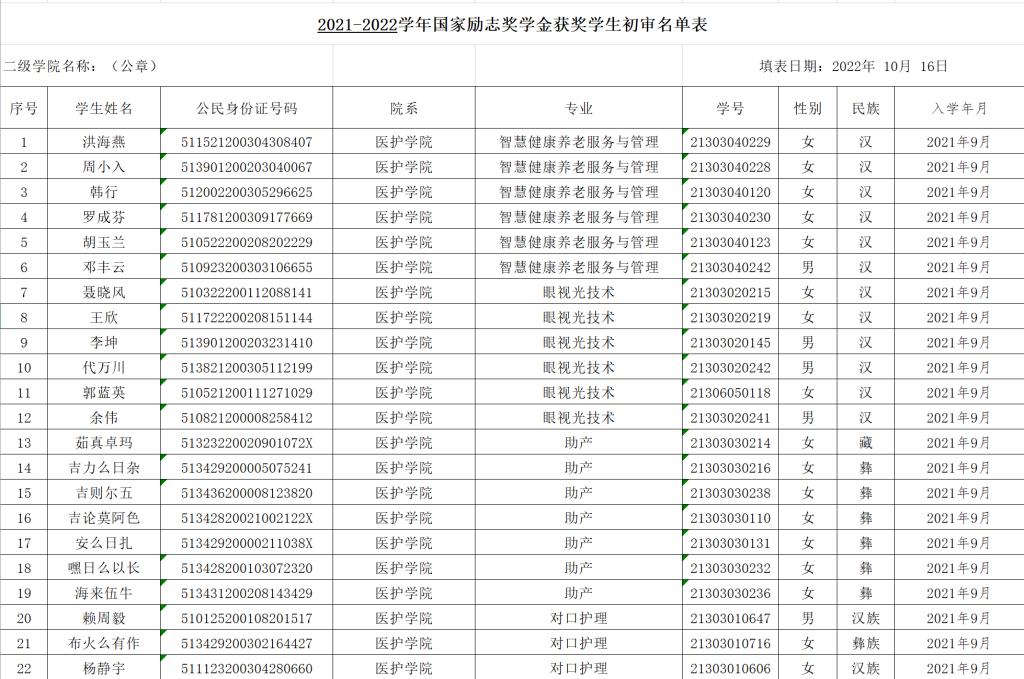Click the name cell 罗成芬
This screenshot has height=679, width=1024.
tap(104, 217)
